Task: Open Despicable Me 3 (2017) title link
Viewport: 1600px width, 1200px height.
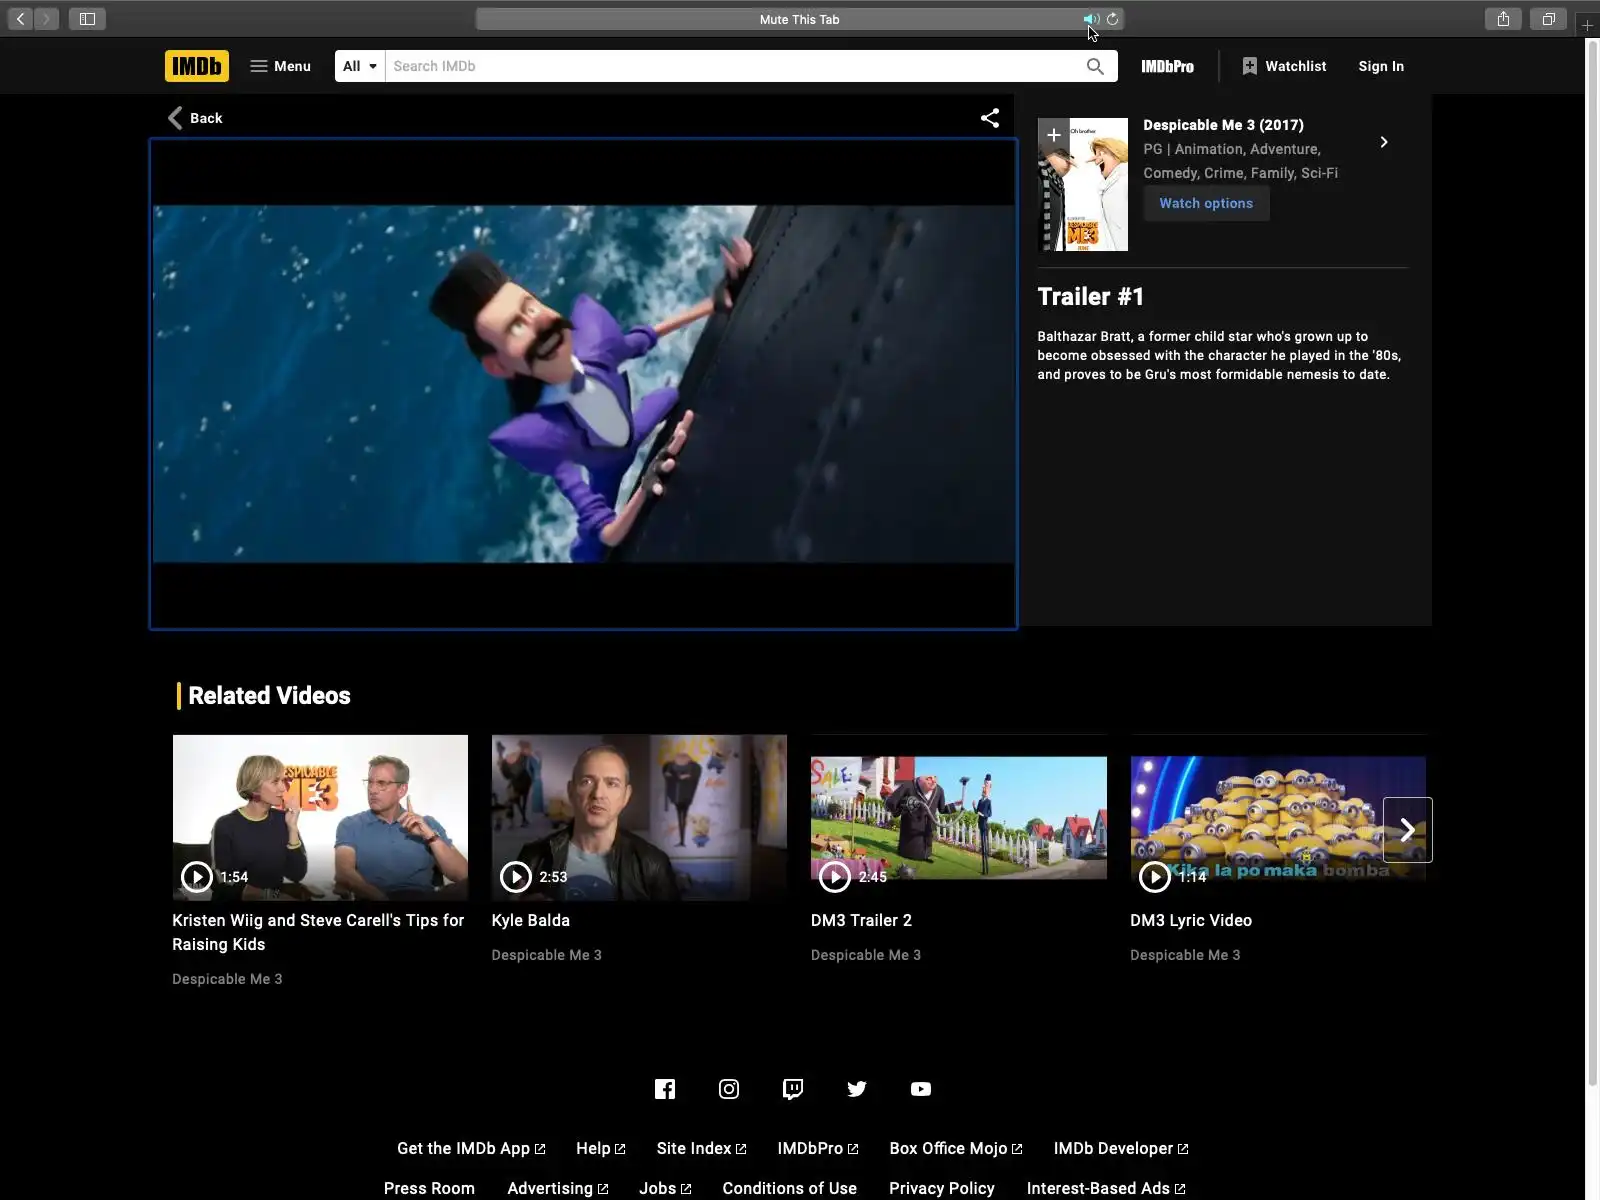Action: tap(1223, 125)
